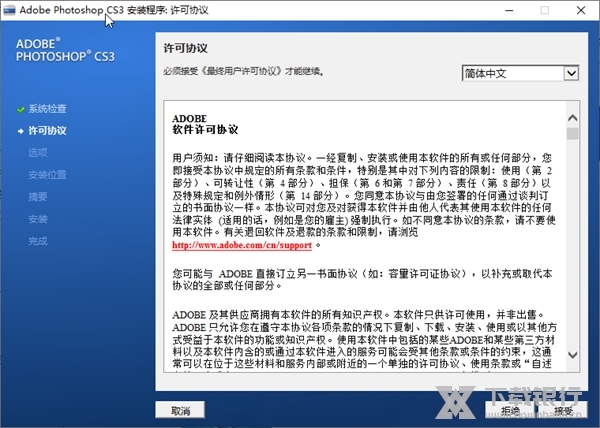Screen dimensions: 600x428
Task: Open the adobe.com/cn/support link
Action: pos(242,245)
